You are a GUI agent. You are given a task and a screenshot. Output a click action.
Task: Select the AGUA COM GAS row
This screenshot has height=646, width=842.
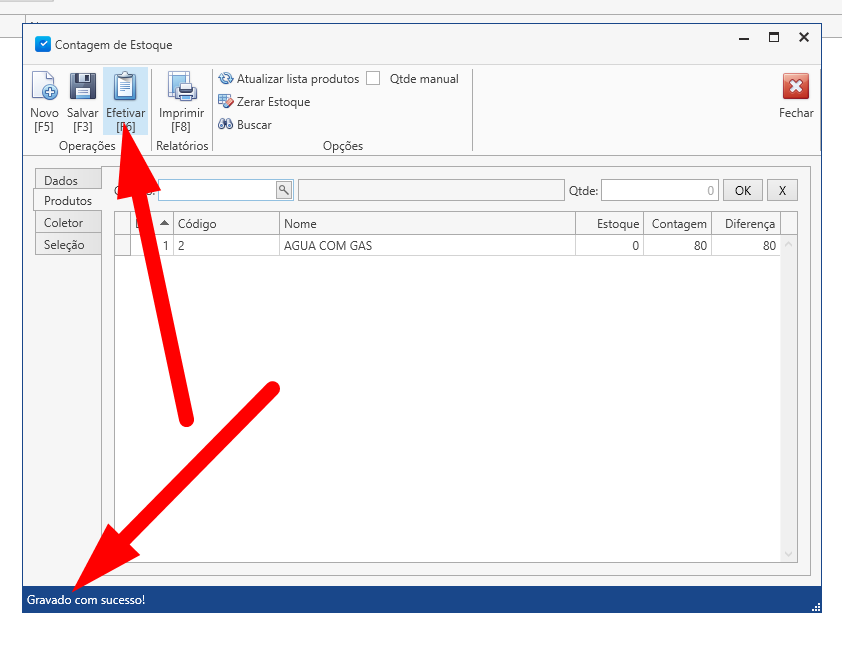click(426, 246)
